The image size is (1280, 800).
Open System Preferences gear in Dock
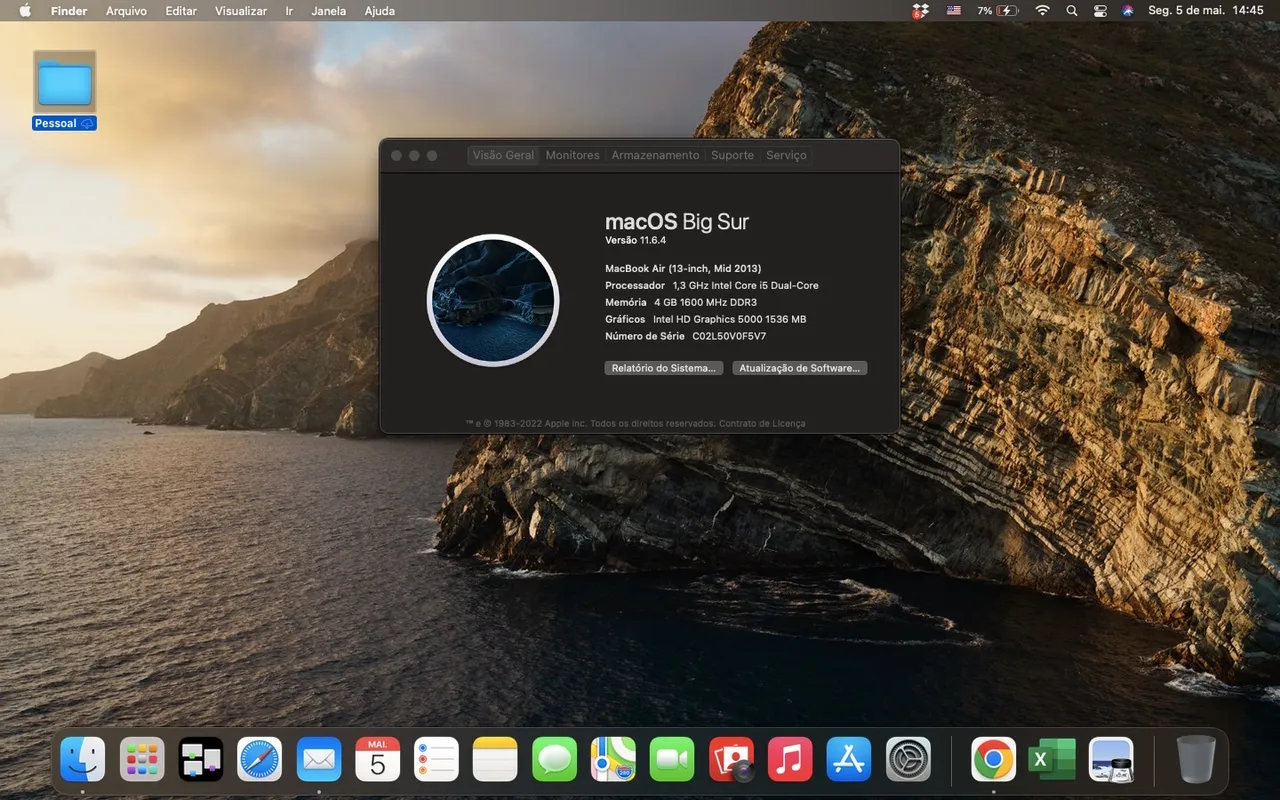tap(908, 759)
